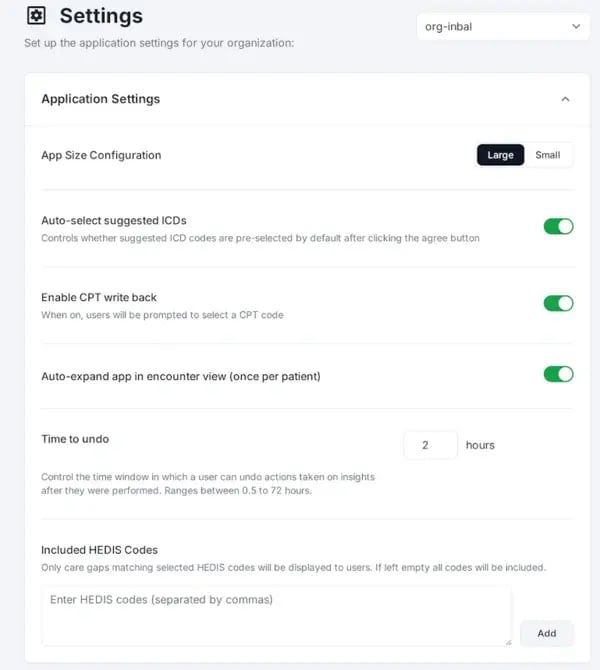
Task: Click the Auto-select suggested ICDs label
Action: (113, 220)
